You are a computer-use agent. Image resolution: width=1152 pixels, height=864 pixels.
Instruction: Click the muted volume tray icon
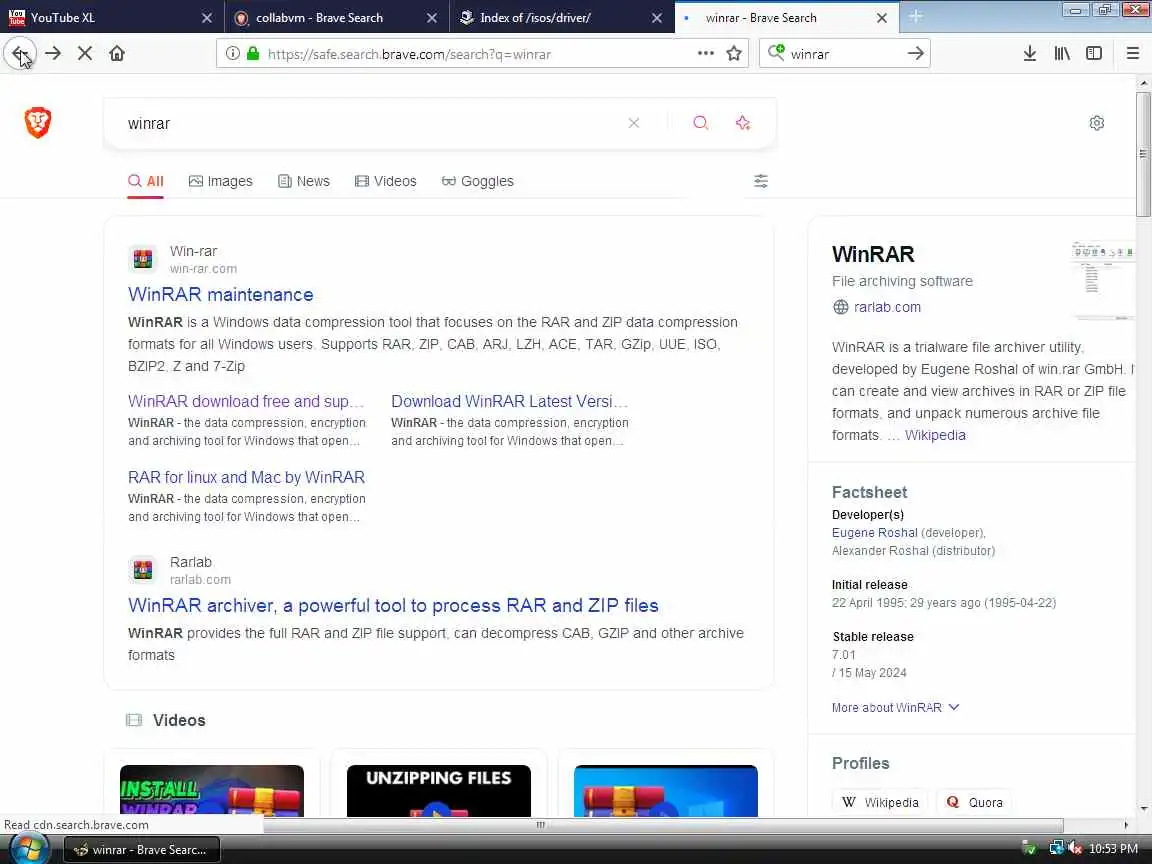[x=1075, y=849]
